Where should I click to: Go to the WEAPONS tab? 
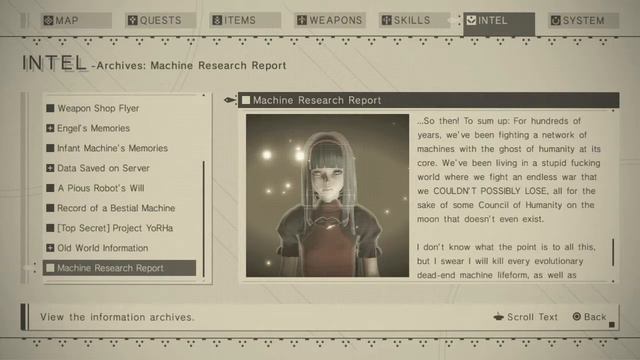point(330,20)
